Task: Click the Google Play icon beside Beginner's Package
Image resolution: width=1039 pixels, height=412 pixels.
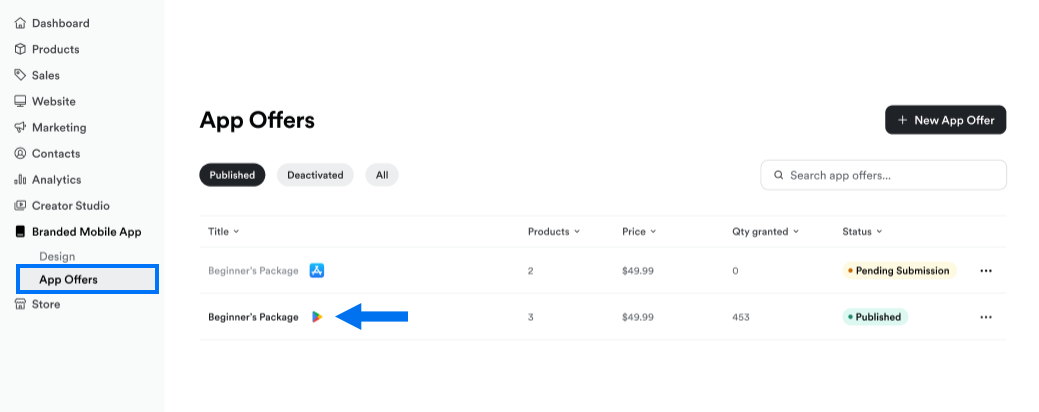Action: pyautogui.click(x=317, y=317)
